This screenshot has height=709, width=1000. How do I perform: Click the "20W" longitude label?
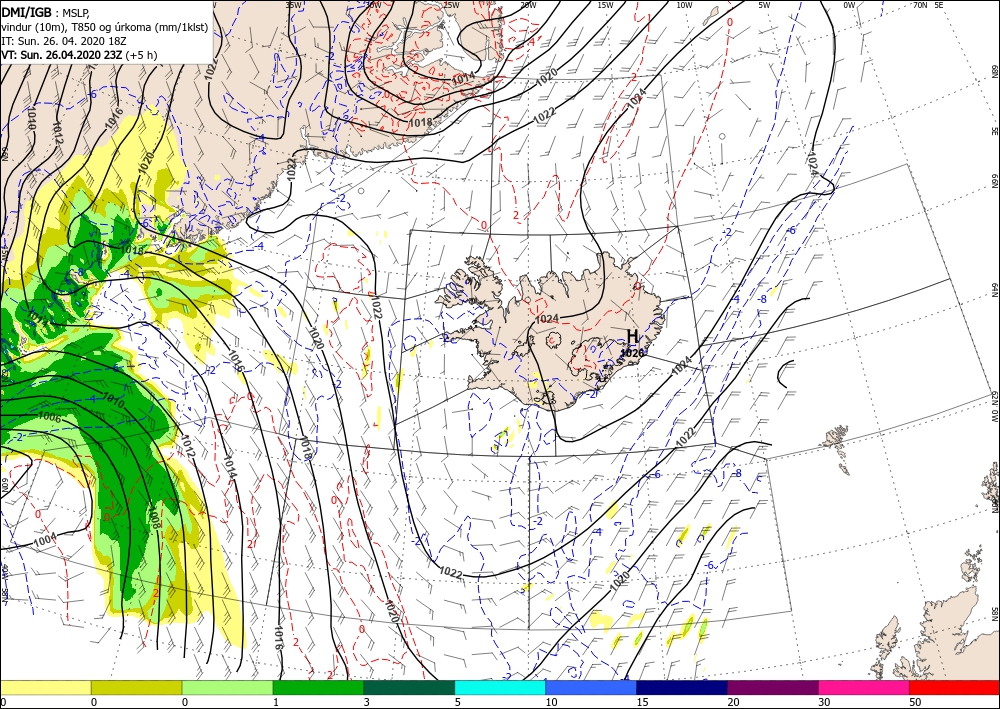(528, 5)
